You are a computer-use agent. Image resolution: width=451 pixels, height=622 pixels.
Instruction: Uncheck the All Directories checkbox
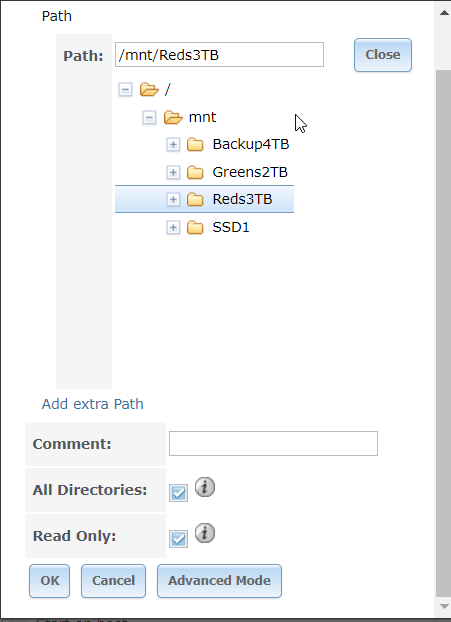[178, 493]
